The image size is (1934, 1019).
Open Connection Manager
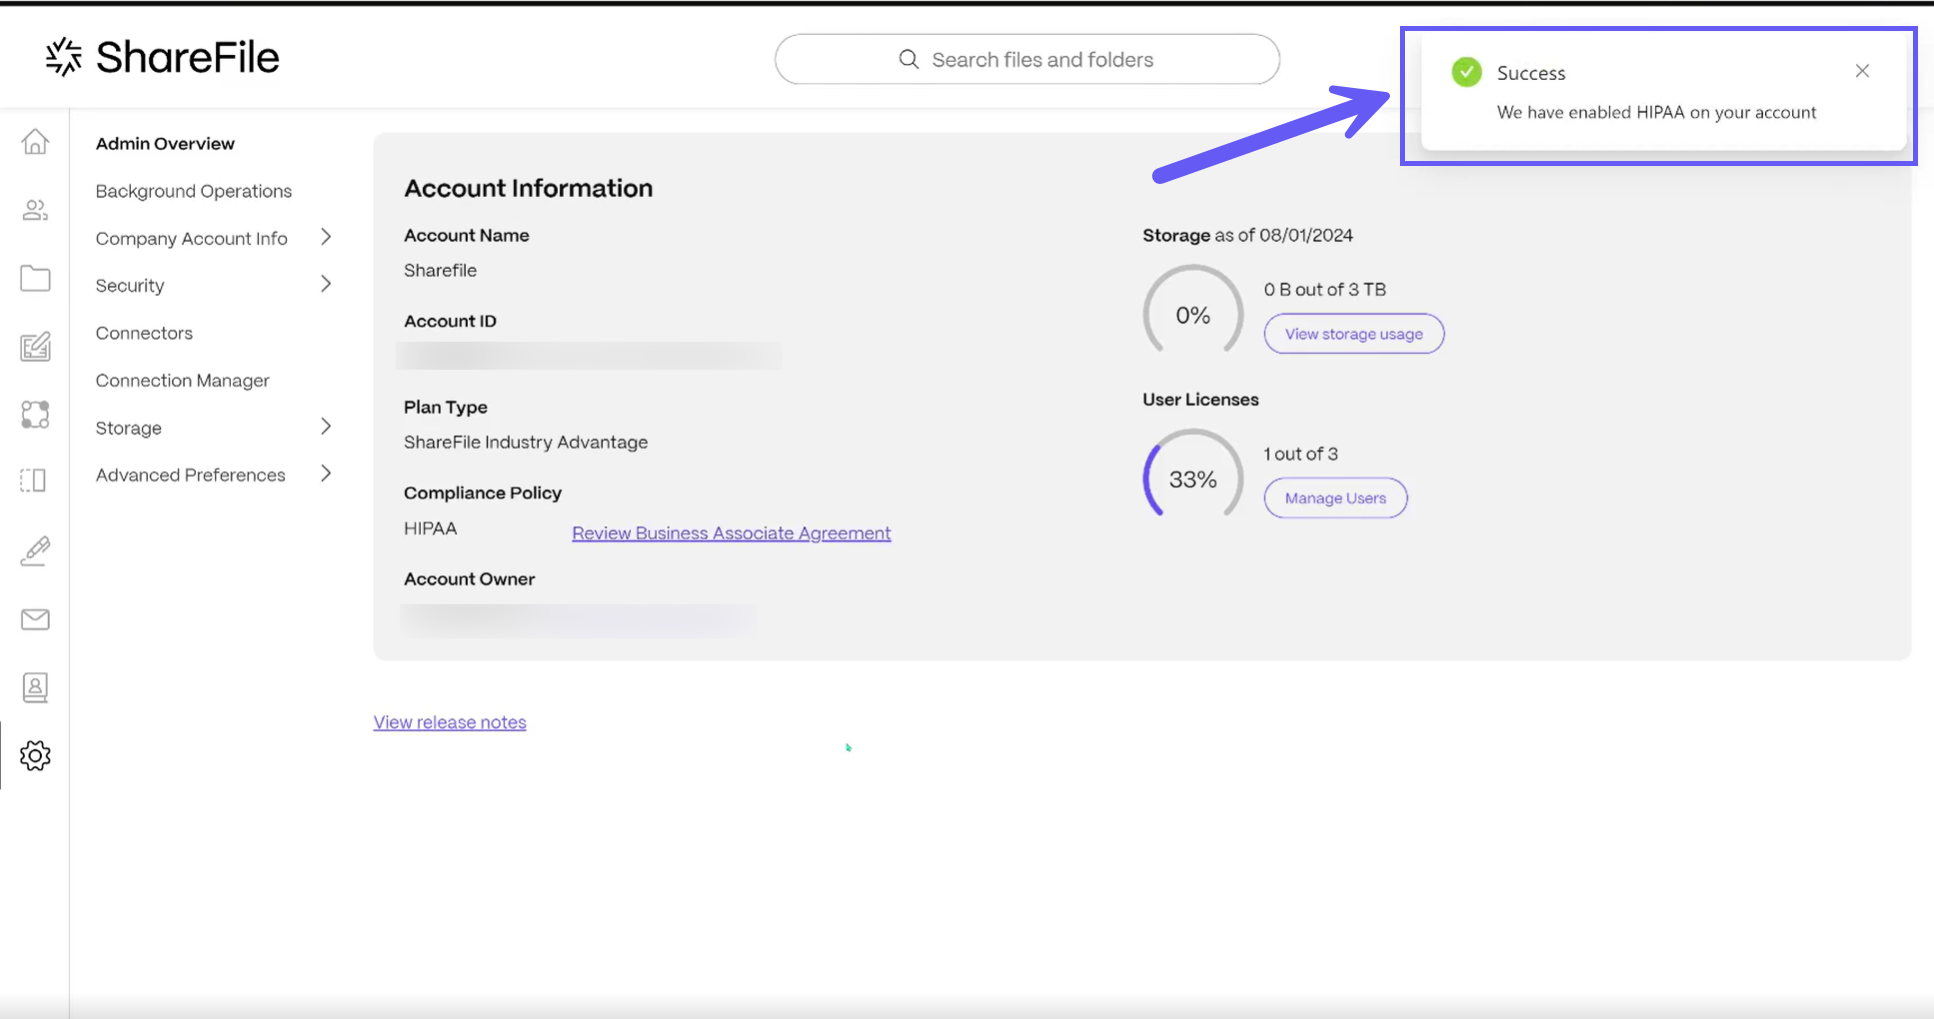[183, 380]
